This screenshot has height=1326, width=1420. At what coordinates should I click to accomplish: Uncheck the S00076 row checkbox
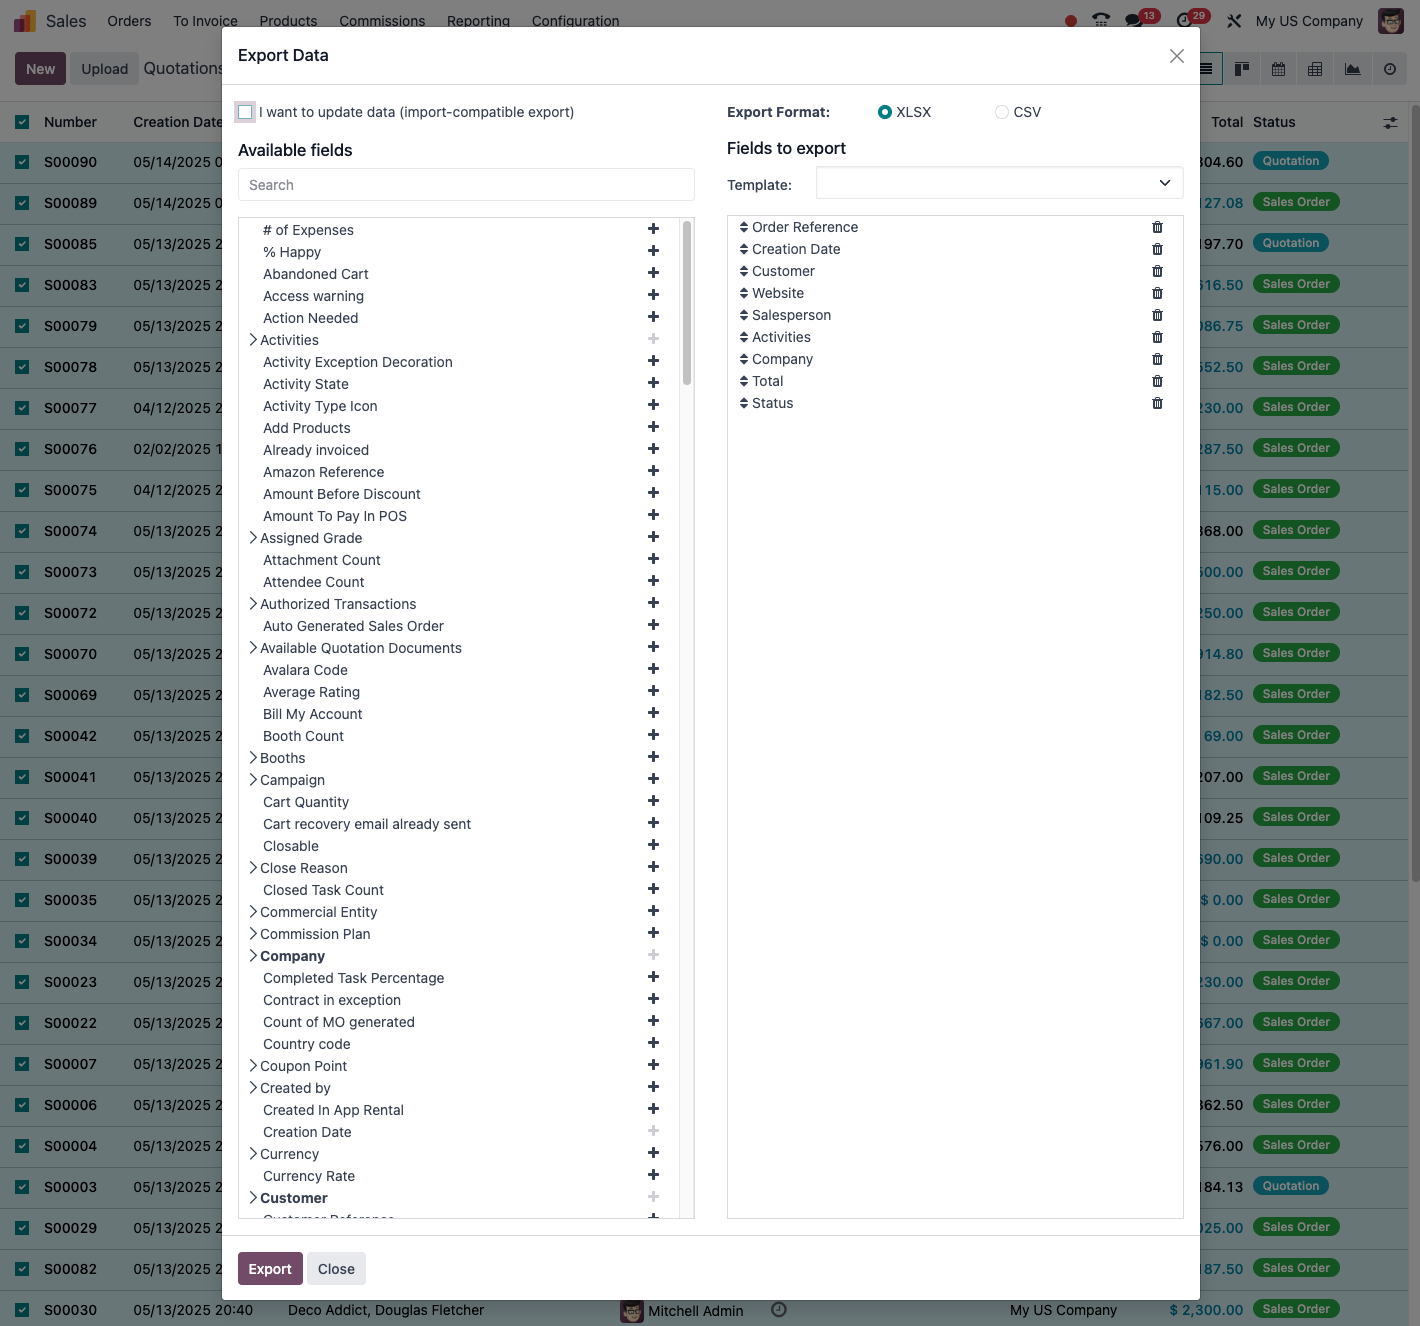22,449
